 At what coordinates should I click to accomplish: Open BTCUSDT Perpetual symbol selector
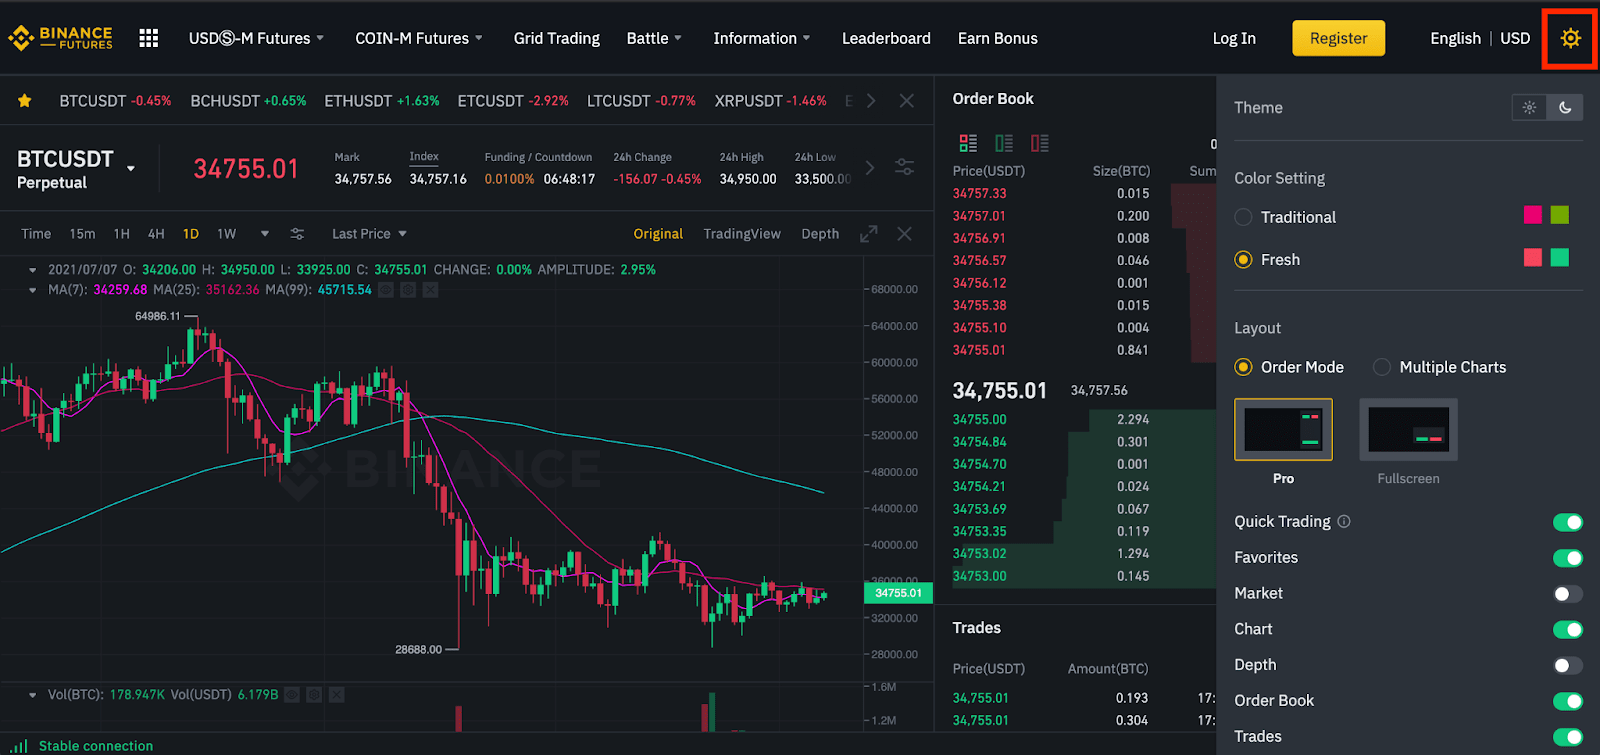pyautogui.click(x=76, y=169)
